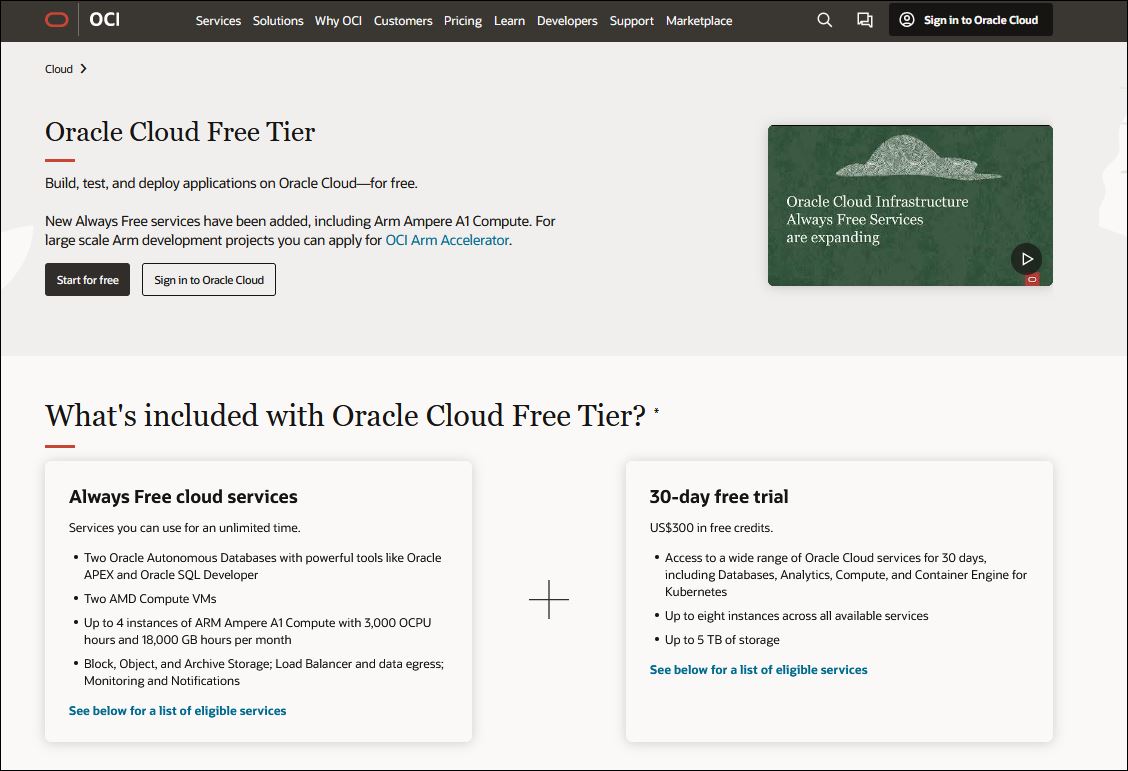
Task: Play the Always Free Services video
Action: click(1027, 258)
